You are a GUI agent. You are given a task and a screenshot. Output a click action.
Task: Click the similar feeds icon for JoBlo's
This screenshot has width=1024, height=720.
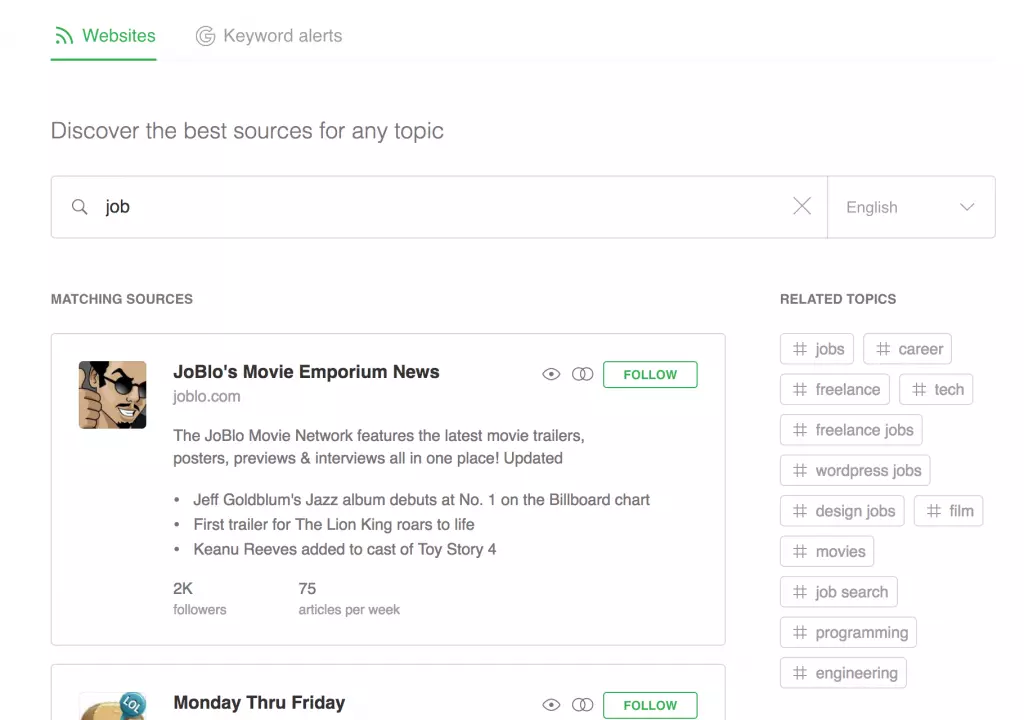pyautogui.click(x=583, y=374)
